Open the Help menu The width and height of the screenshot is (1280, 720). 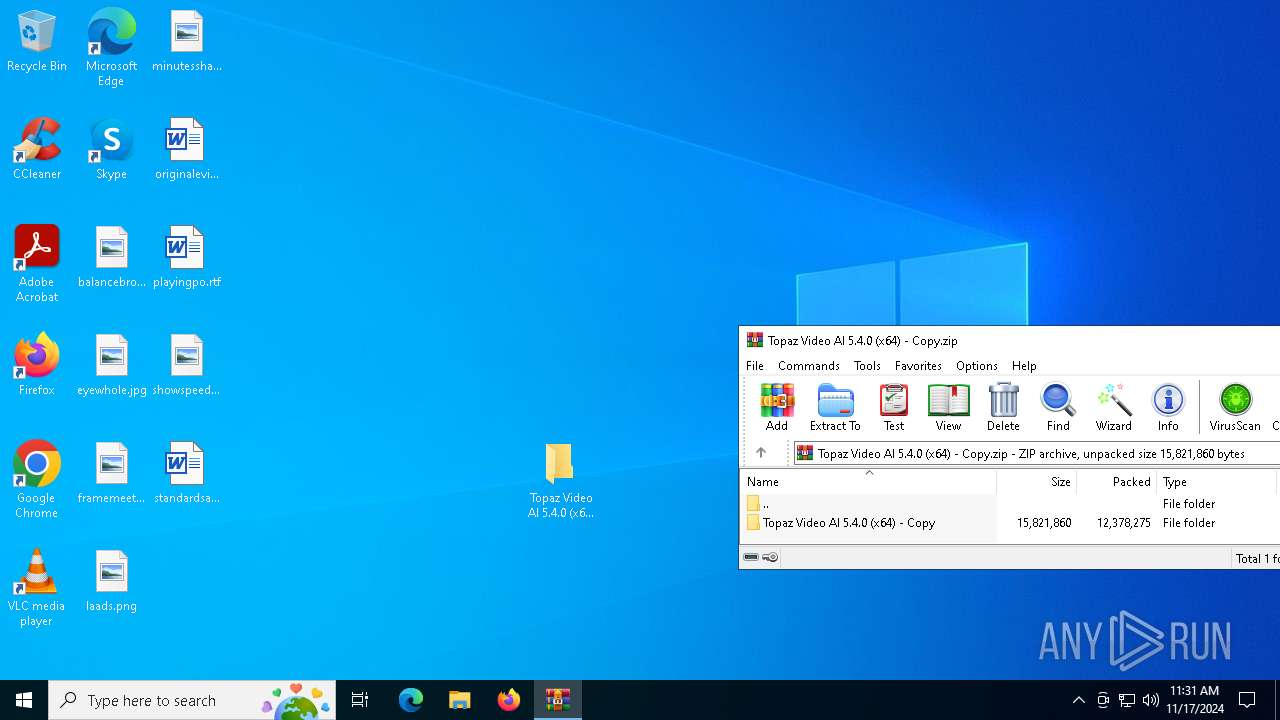pos(1024,366)
